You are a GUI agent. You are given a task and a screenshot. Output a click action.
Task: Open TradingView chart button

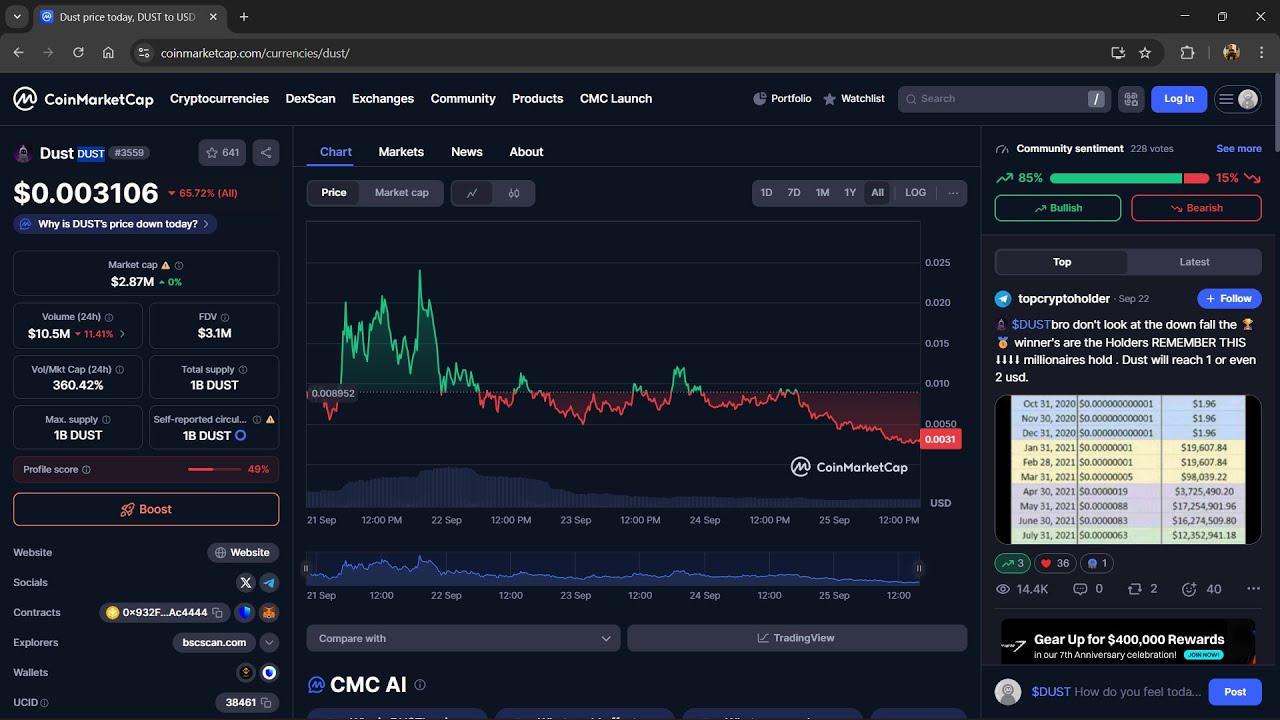(797, 638)
